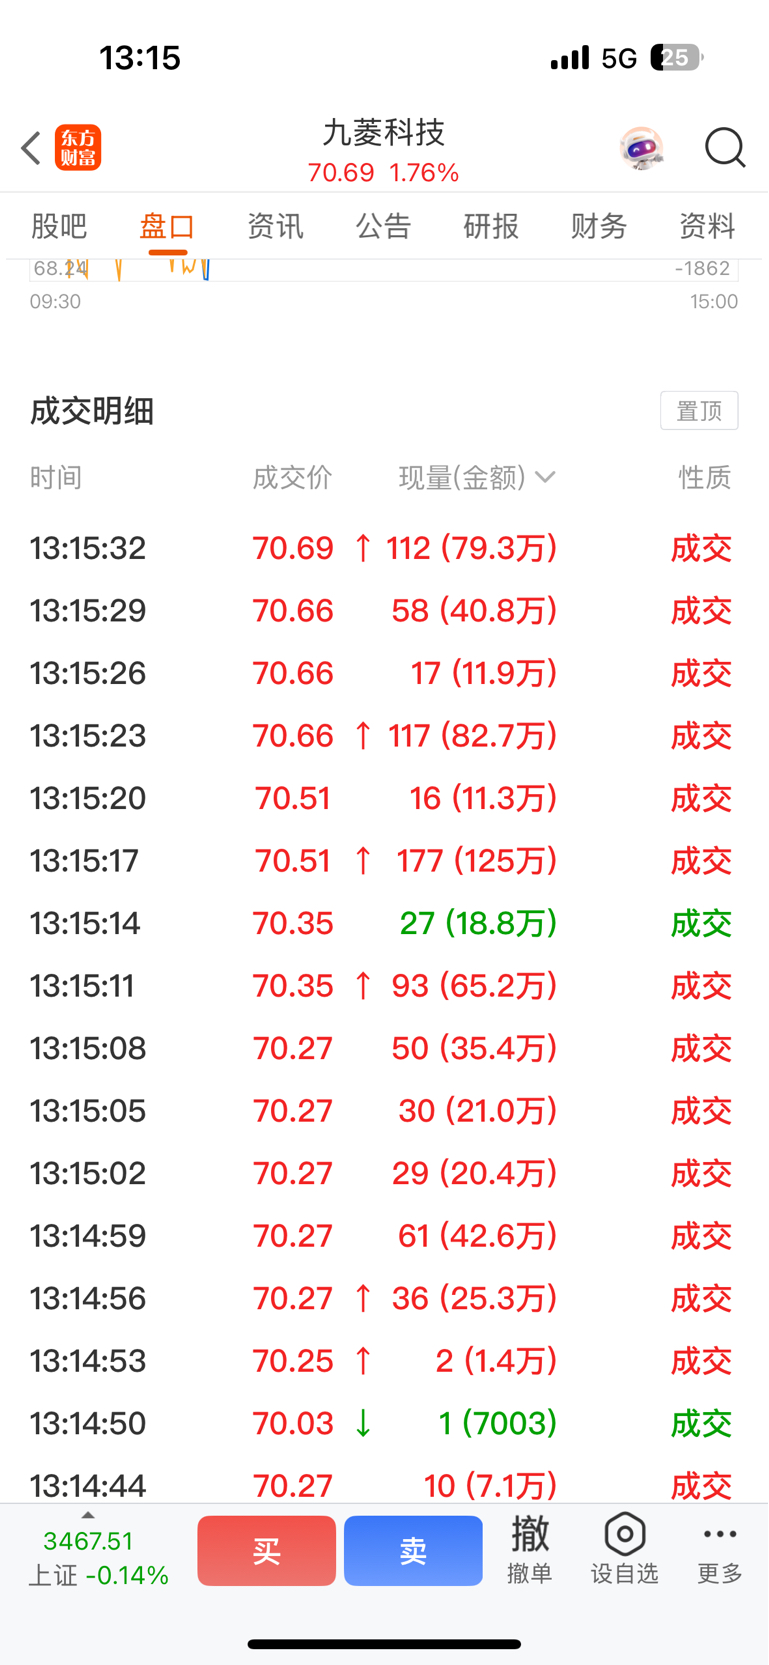Tap the back arrow icon

pyautogui.click(x=31, y=148)
